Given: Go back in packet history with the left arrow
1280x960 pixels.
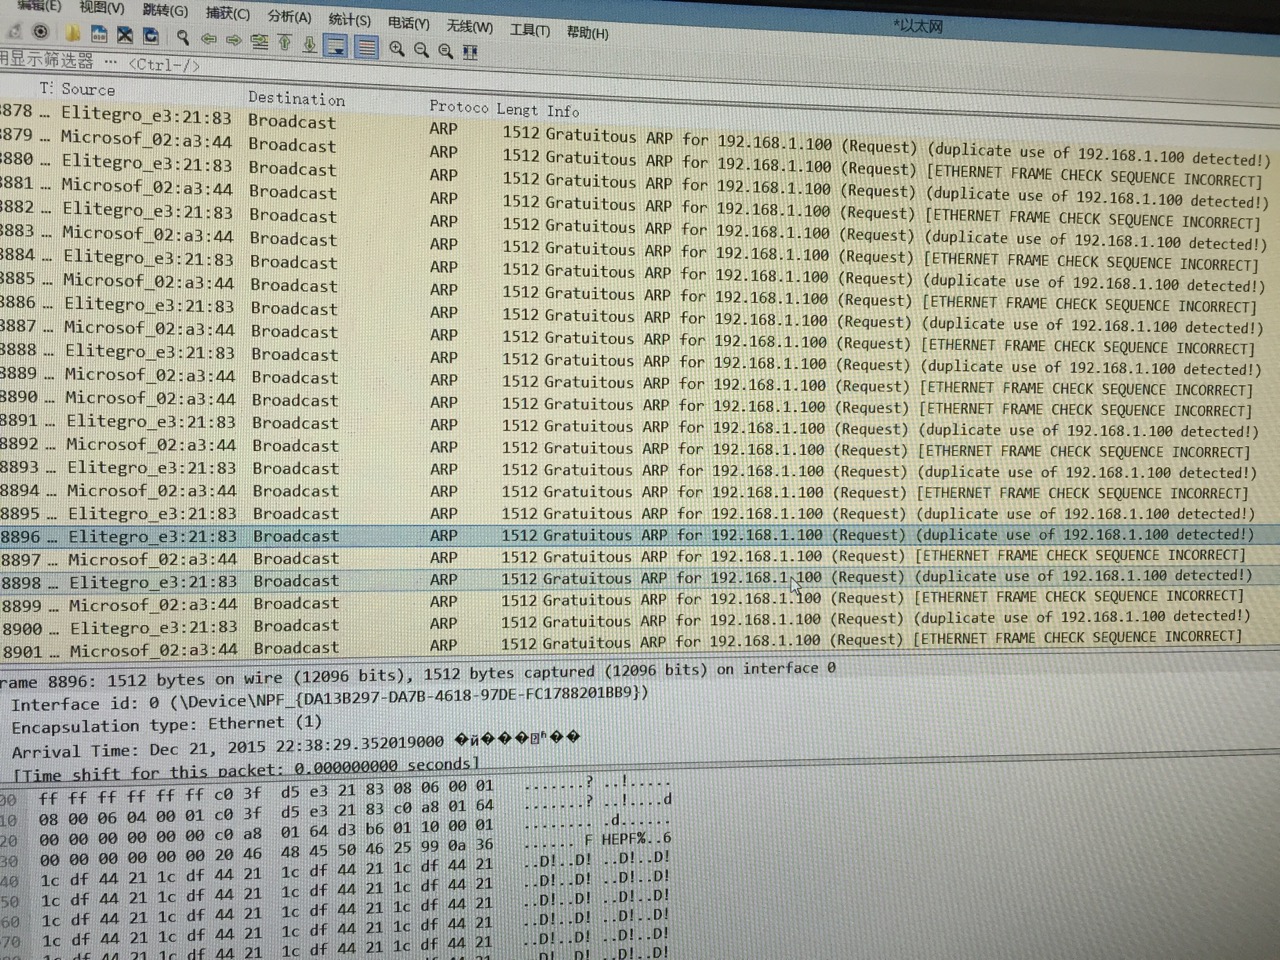Looking at the screenshot, I should (x=208, y=39).
